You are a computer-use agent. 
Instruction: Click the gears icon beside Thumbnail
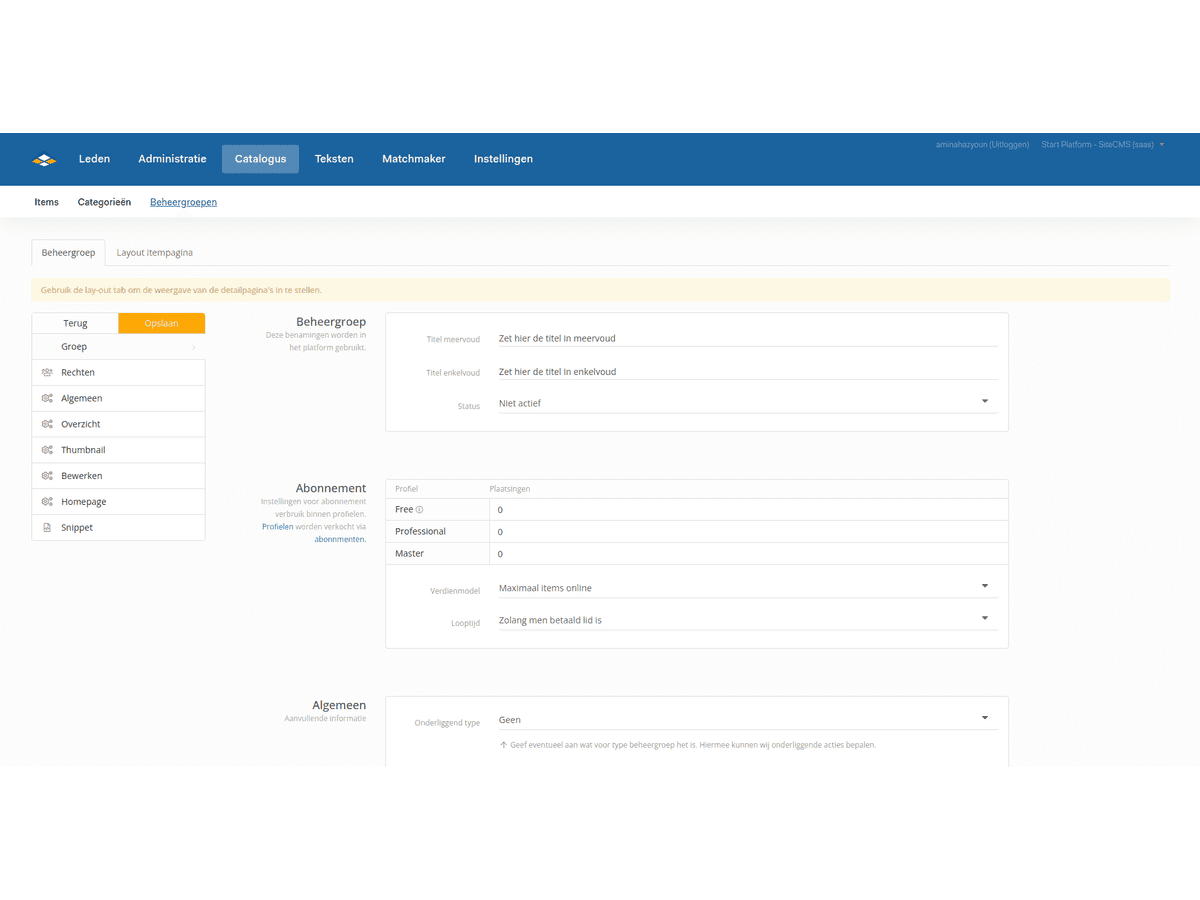(47, 450)
